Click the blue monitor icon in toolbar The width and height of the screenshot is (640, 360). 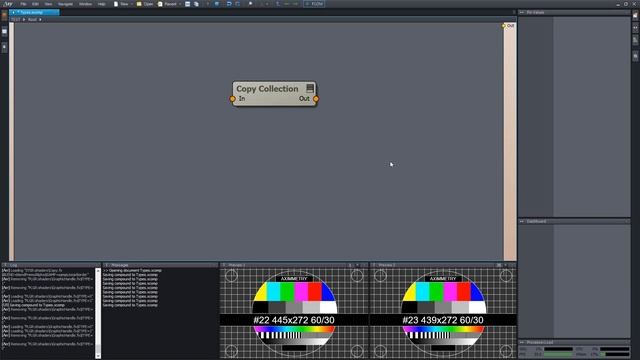point(217,4)
